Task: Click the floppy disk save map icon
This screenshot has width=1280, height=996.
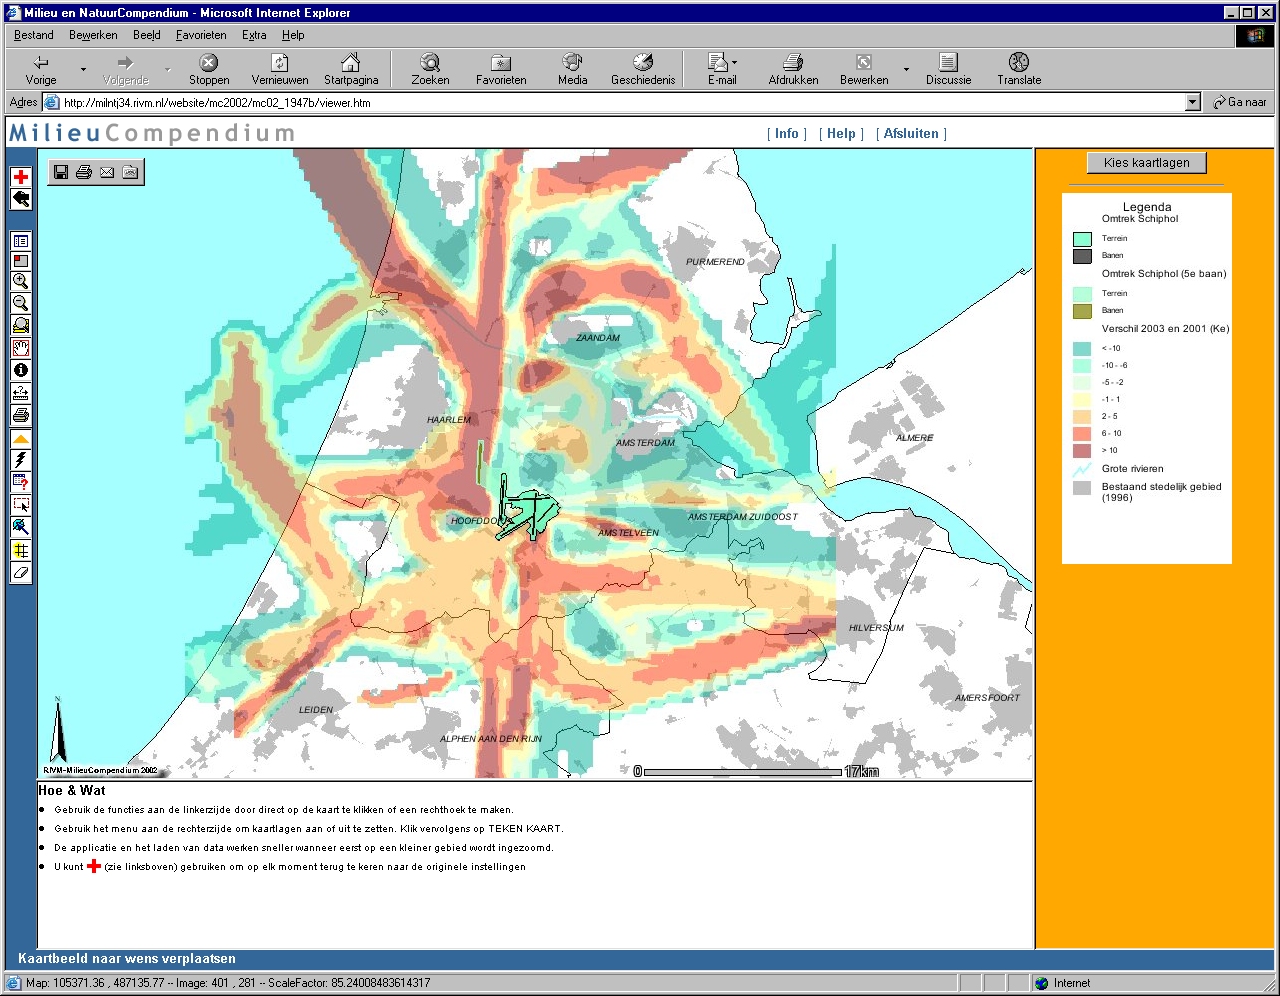Action: coord(61,172)
